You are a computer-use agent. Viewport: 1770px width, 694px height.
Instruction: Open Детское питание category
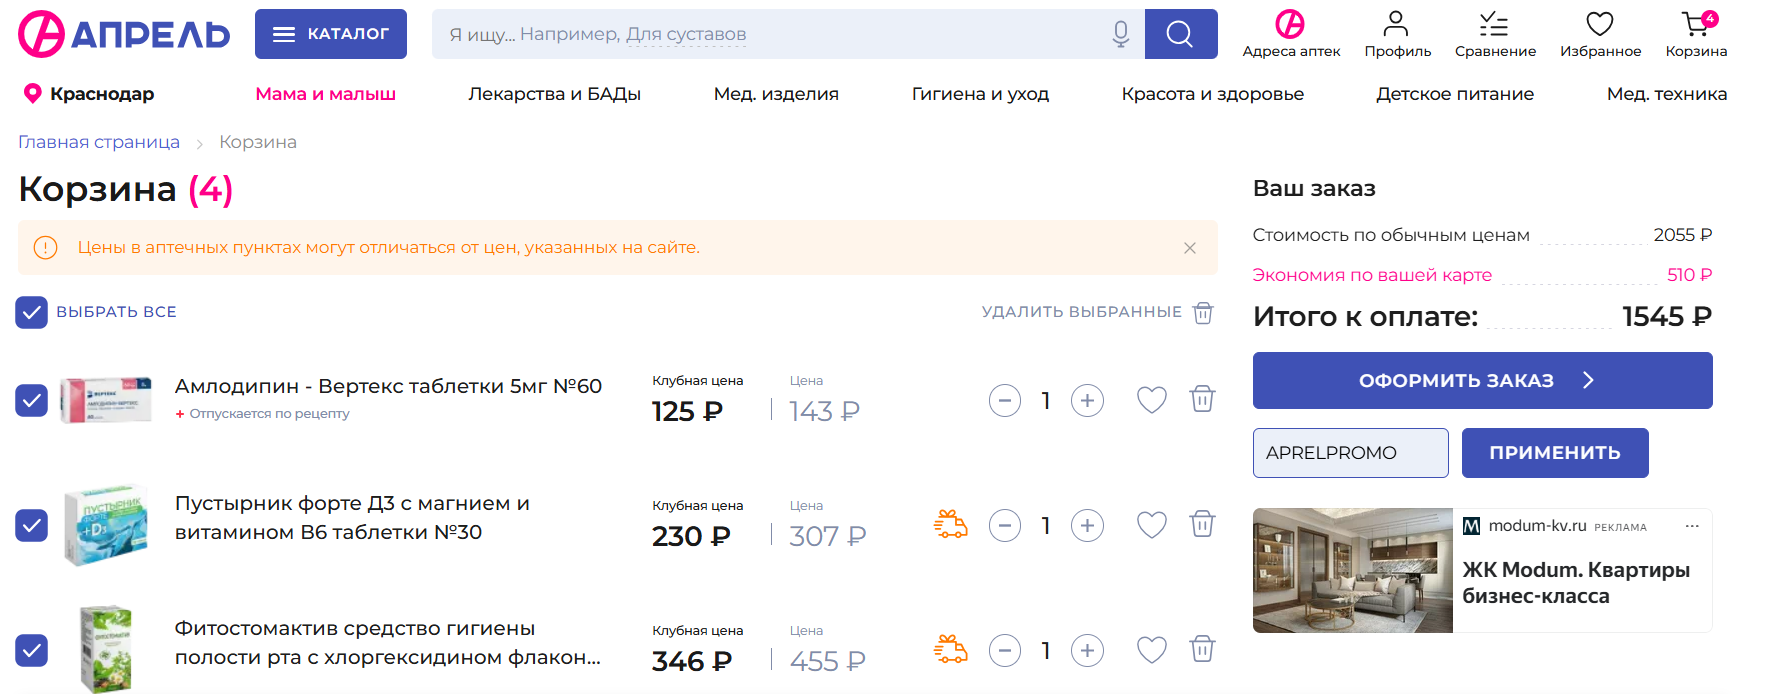pyautogui.click(x=1455, y=94)
